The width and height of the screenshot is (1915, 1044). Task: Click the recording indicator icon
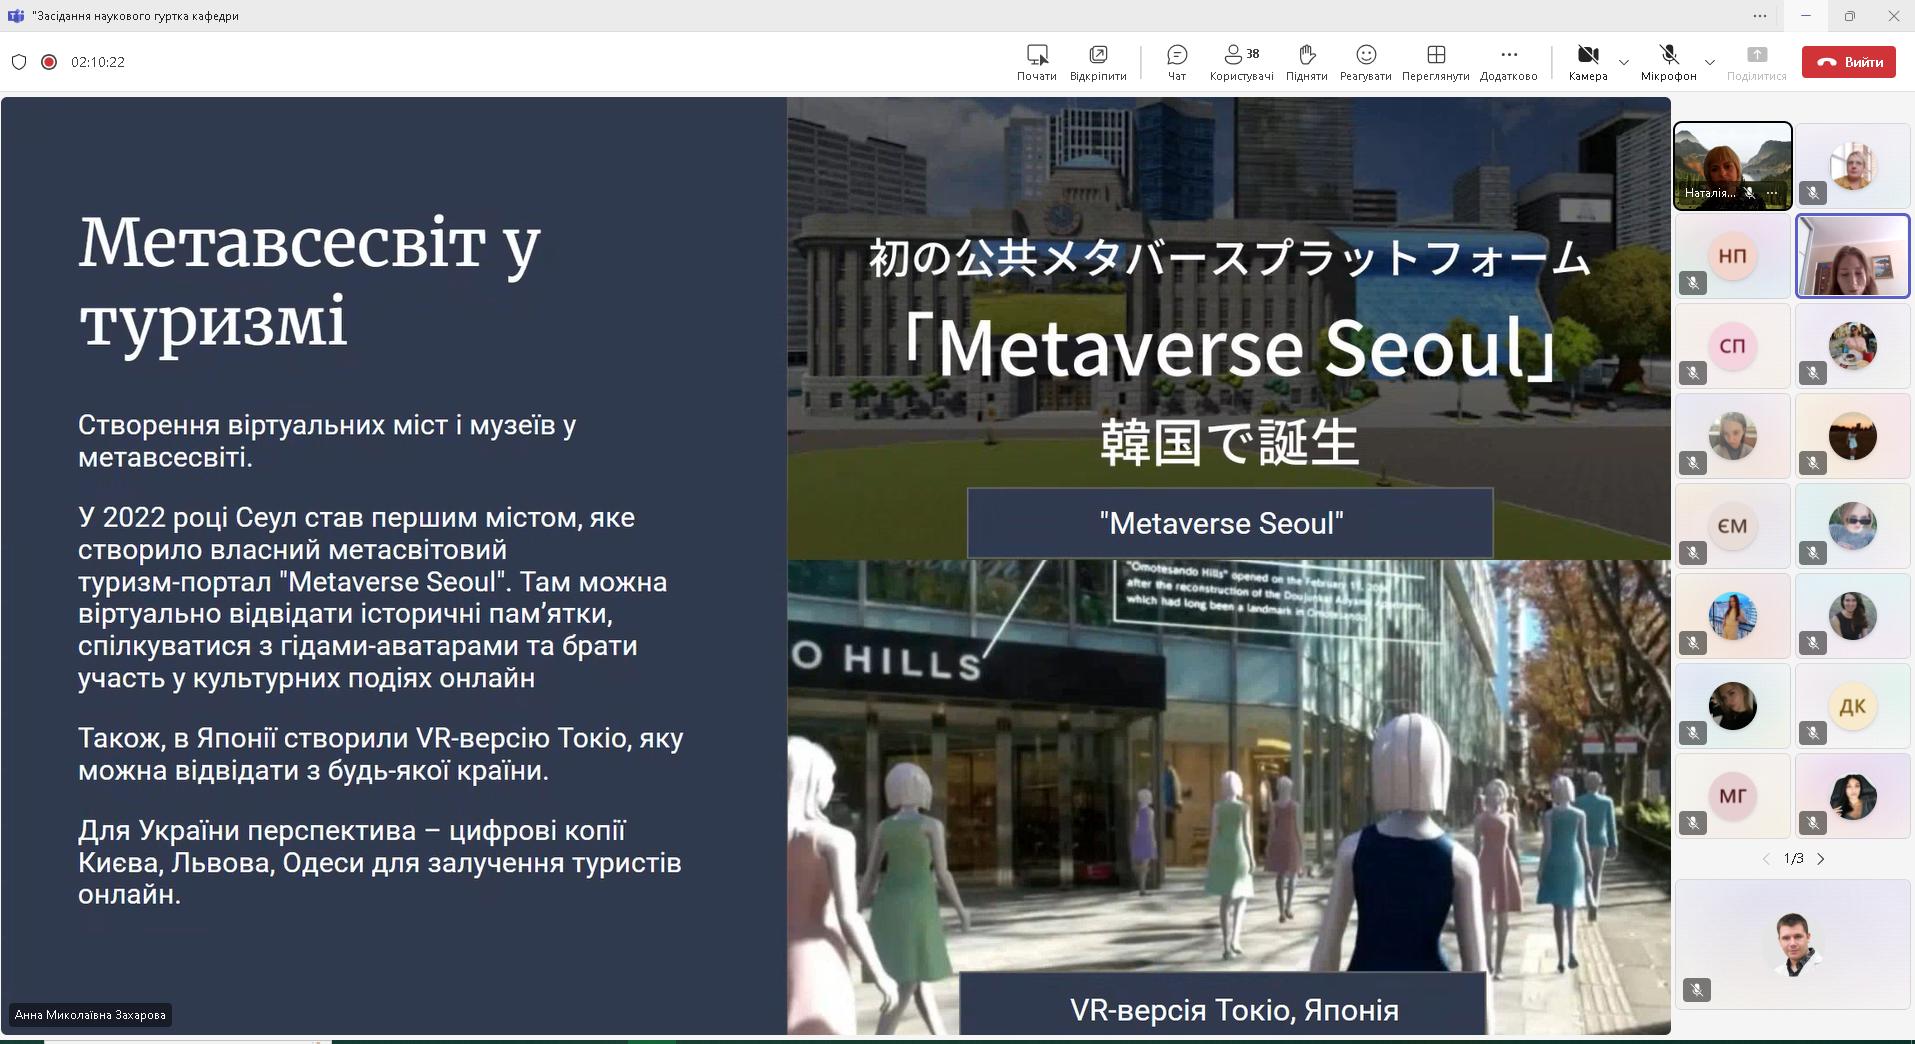tap(49, 62)
